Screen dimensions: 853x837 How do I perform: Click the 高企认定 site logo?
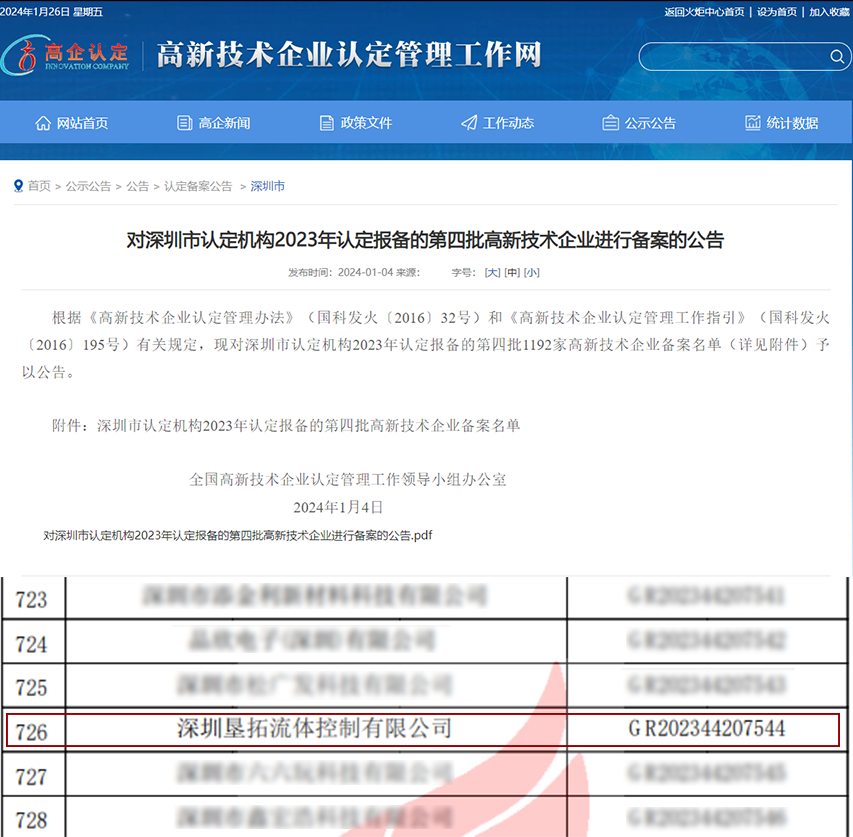[x=67, y=55]
